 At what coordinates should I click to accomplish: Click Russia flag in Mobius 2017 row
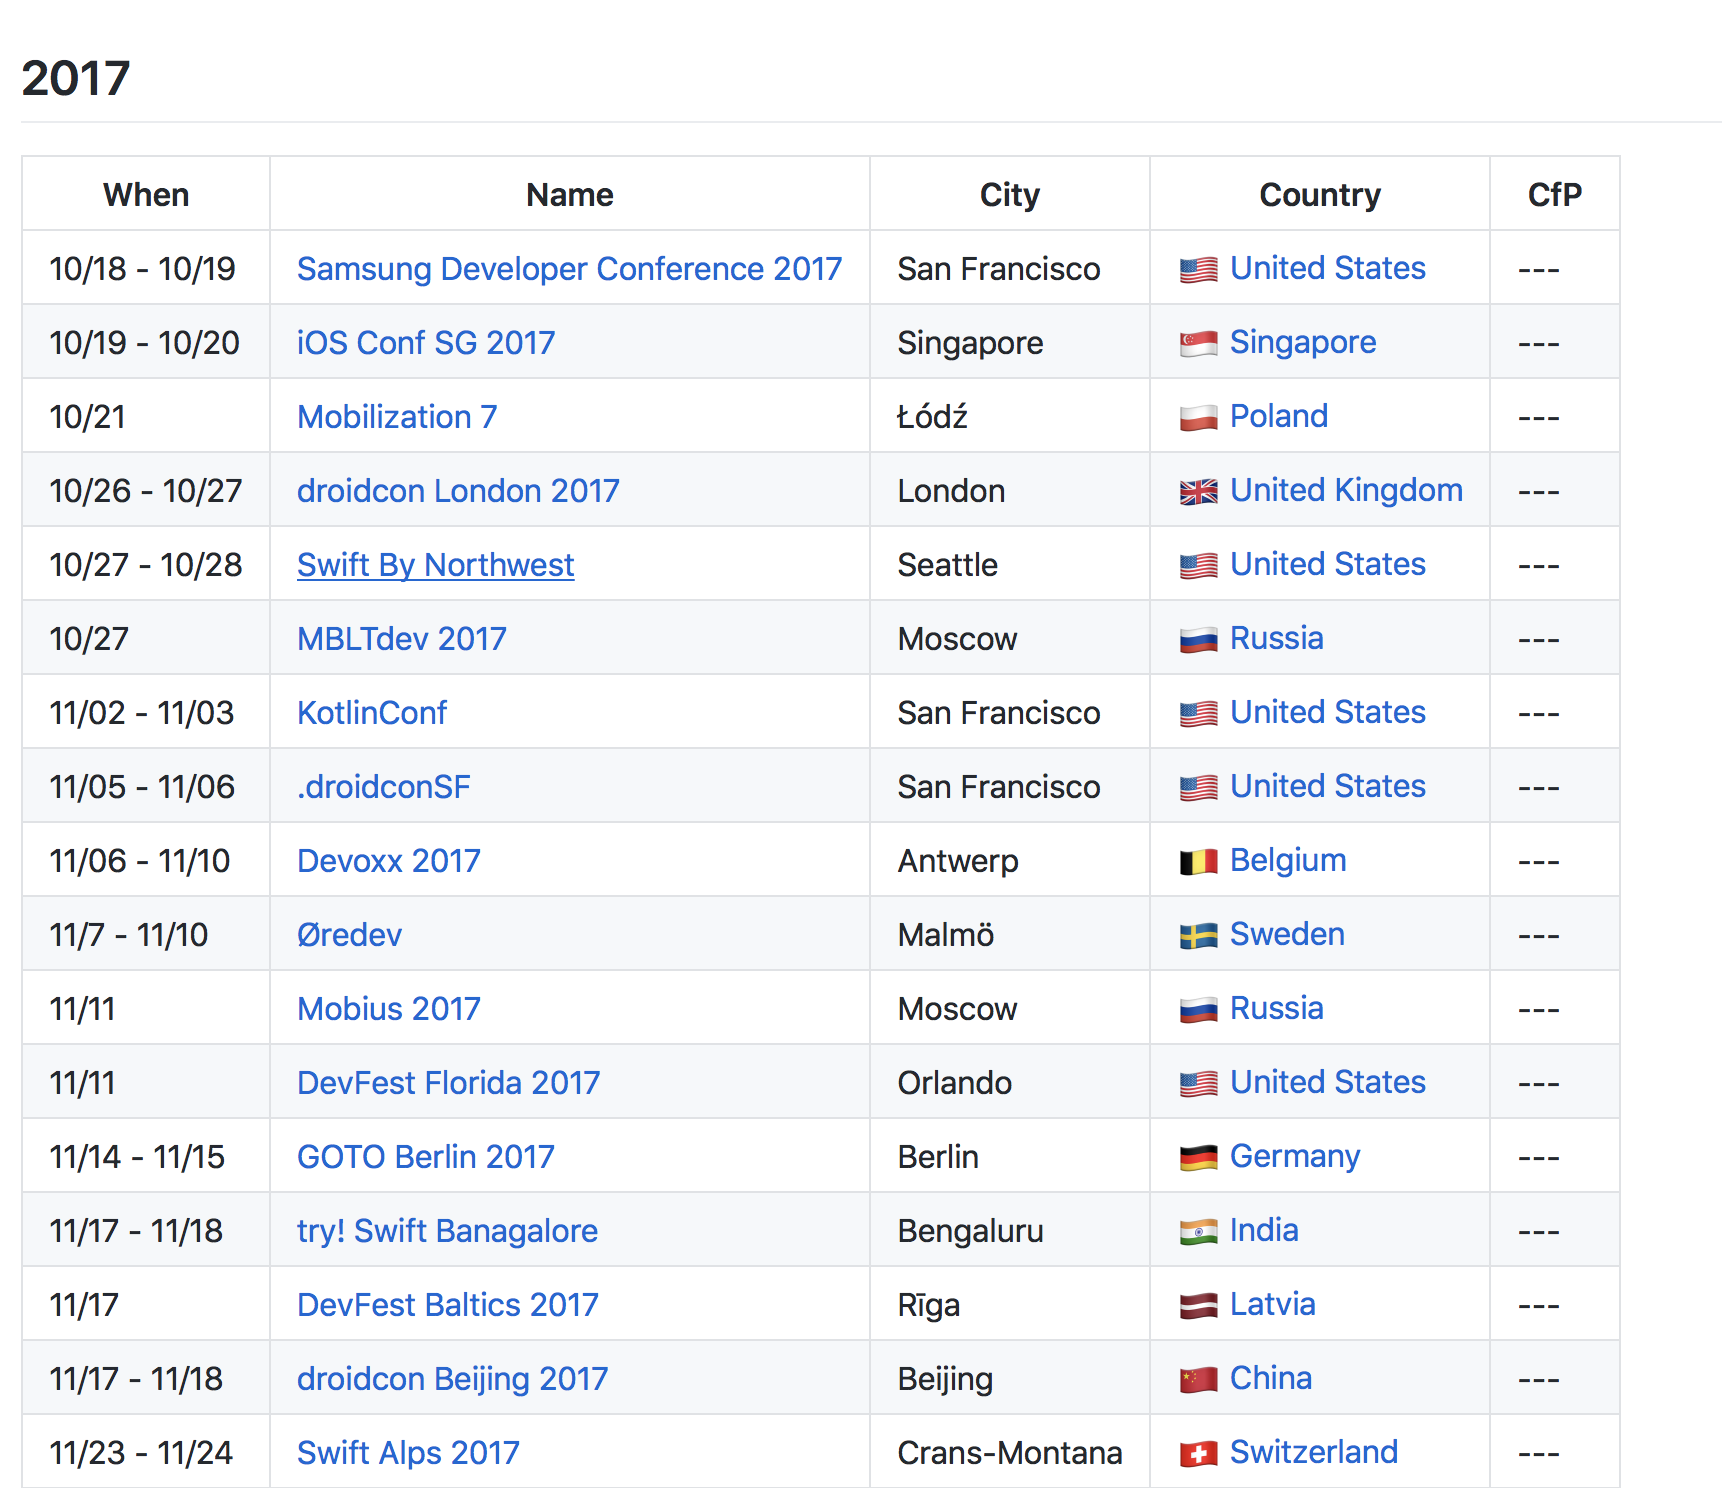pyautogui.click(x=1198, y=1010)
